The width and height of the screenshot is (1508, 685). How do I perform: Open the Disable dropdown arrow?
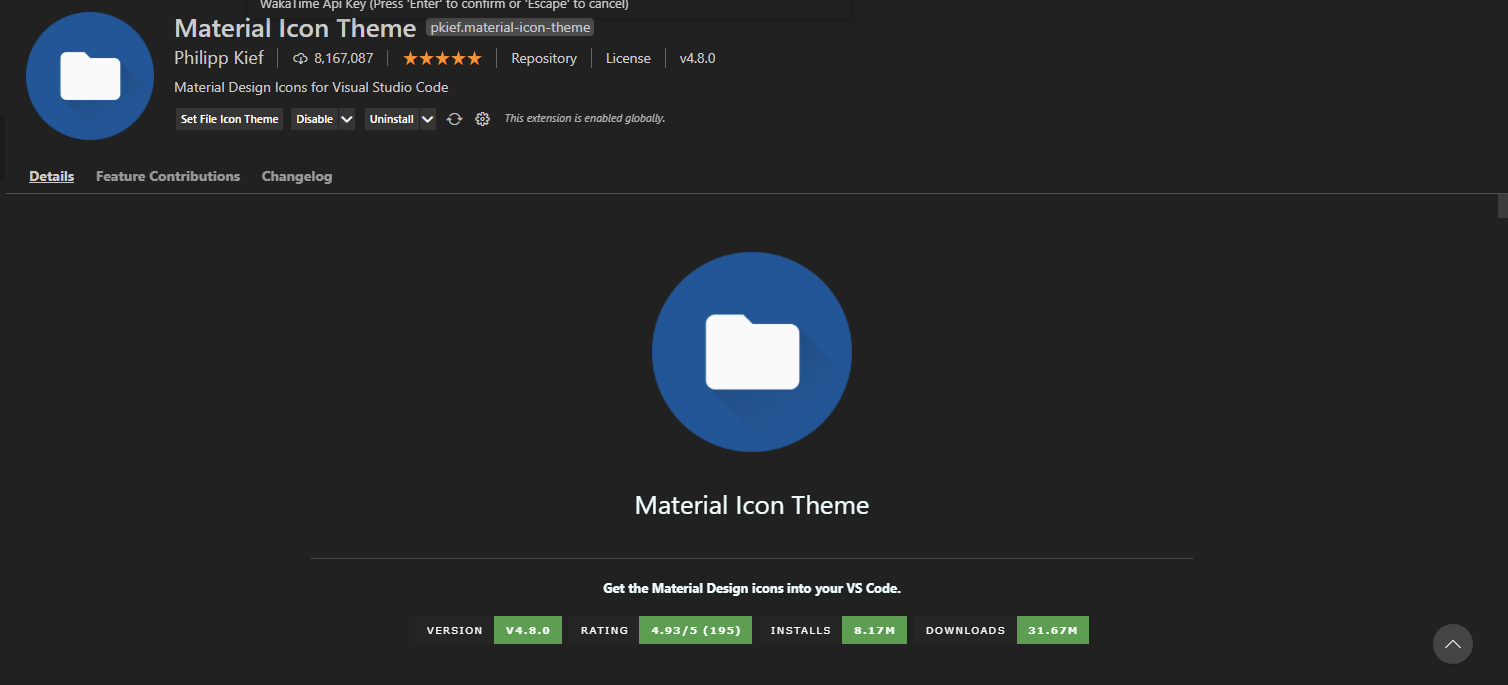click(x=347, y=119)
